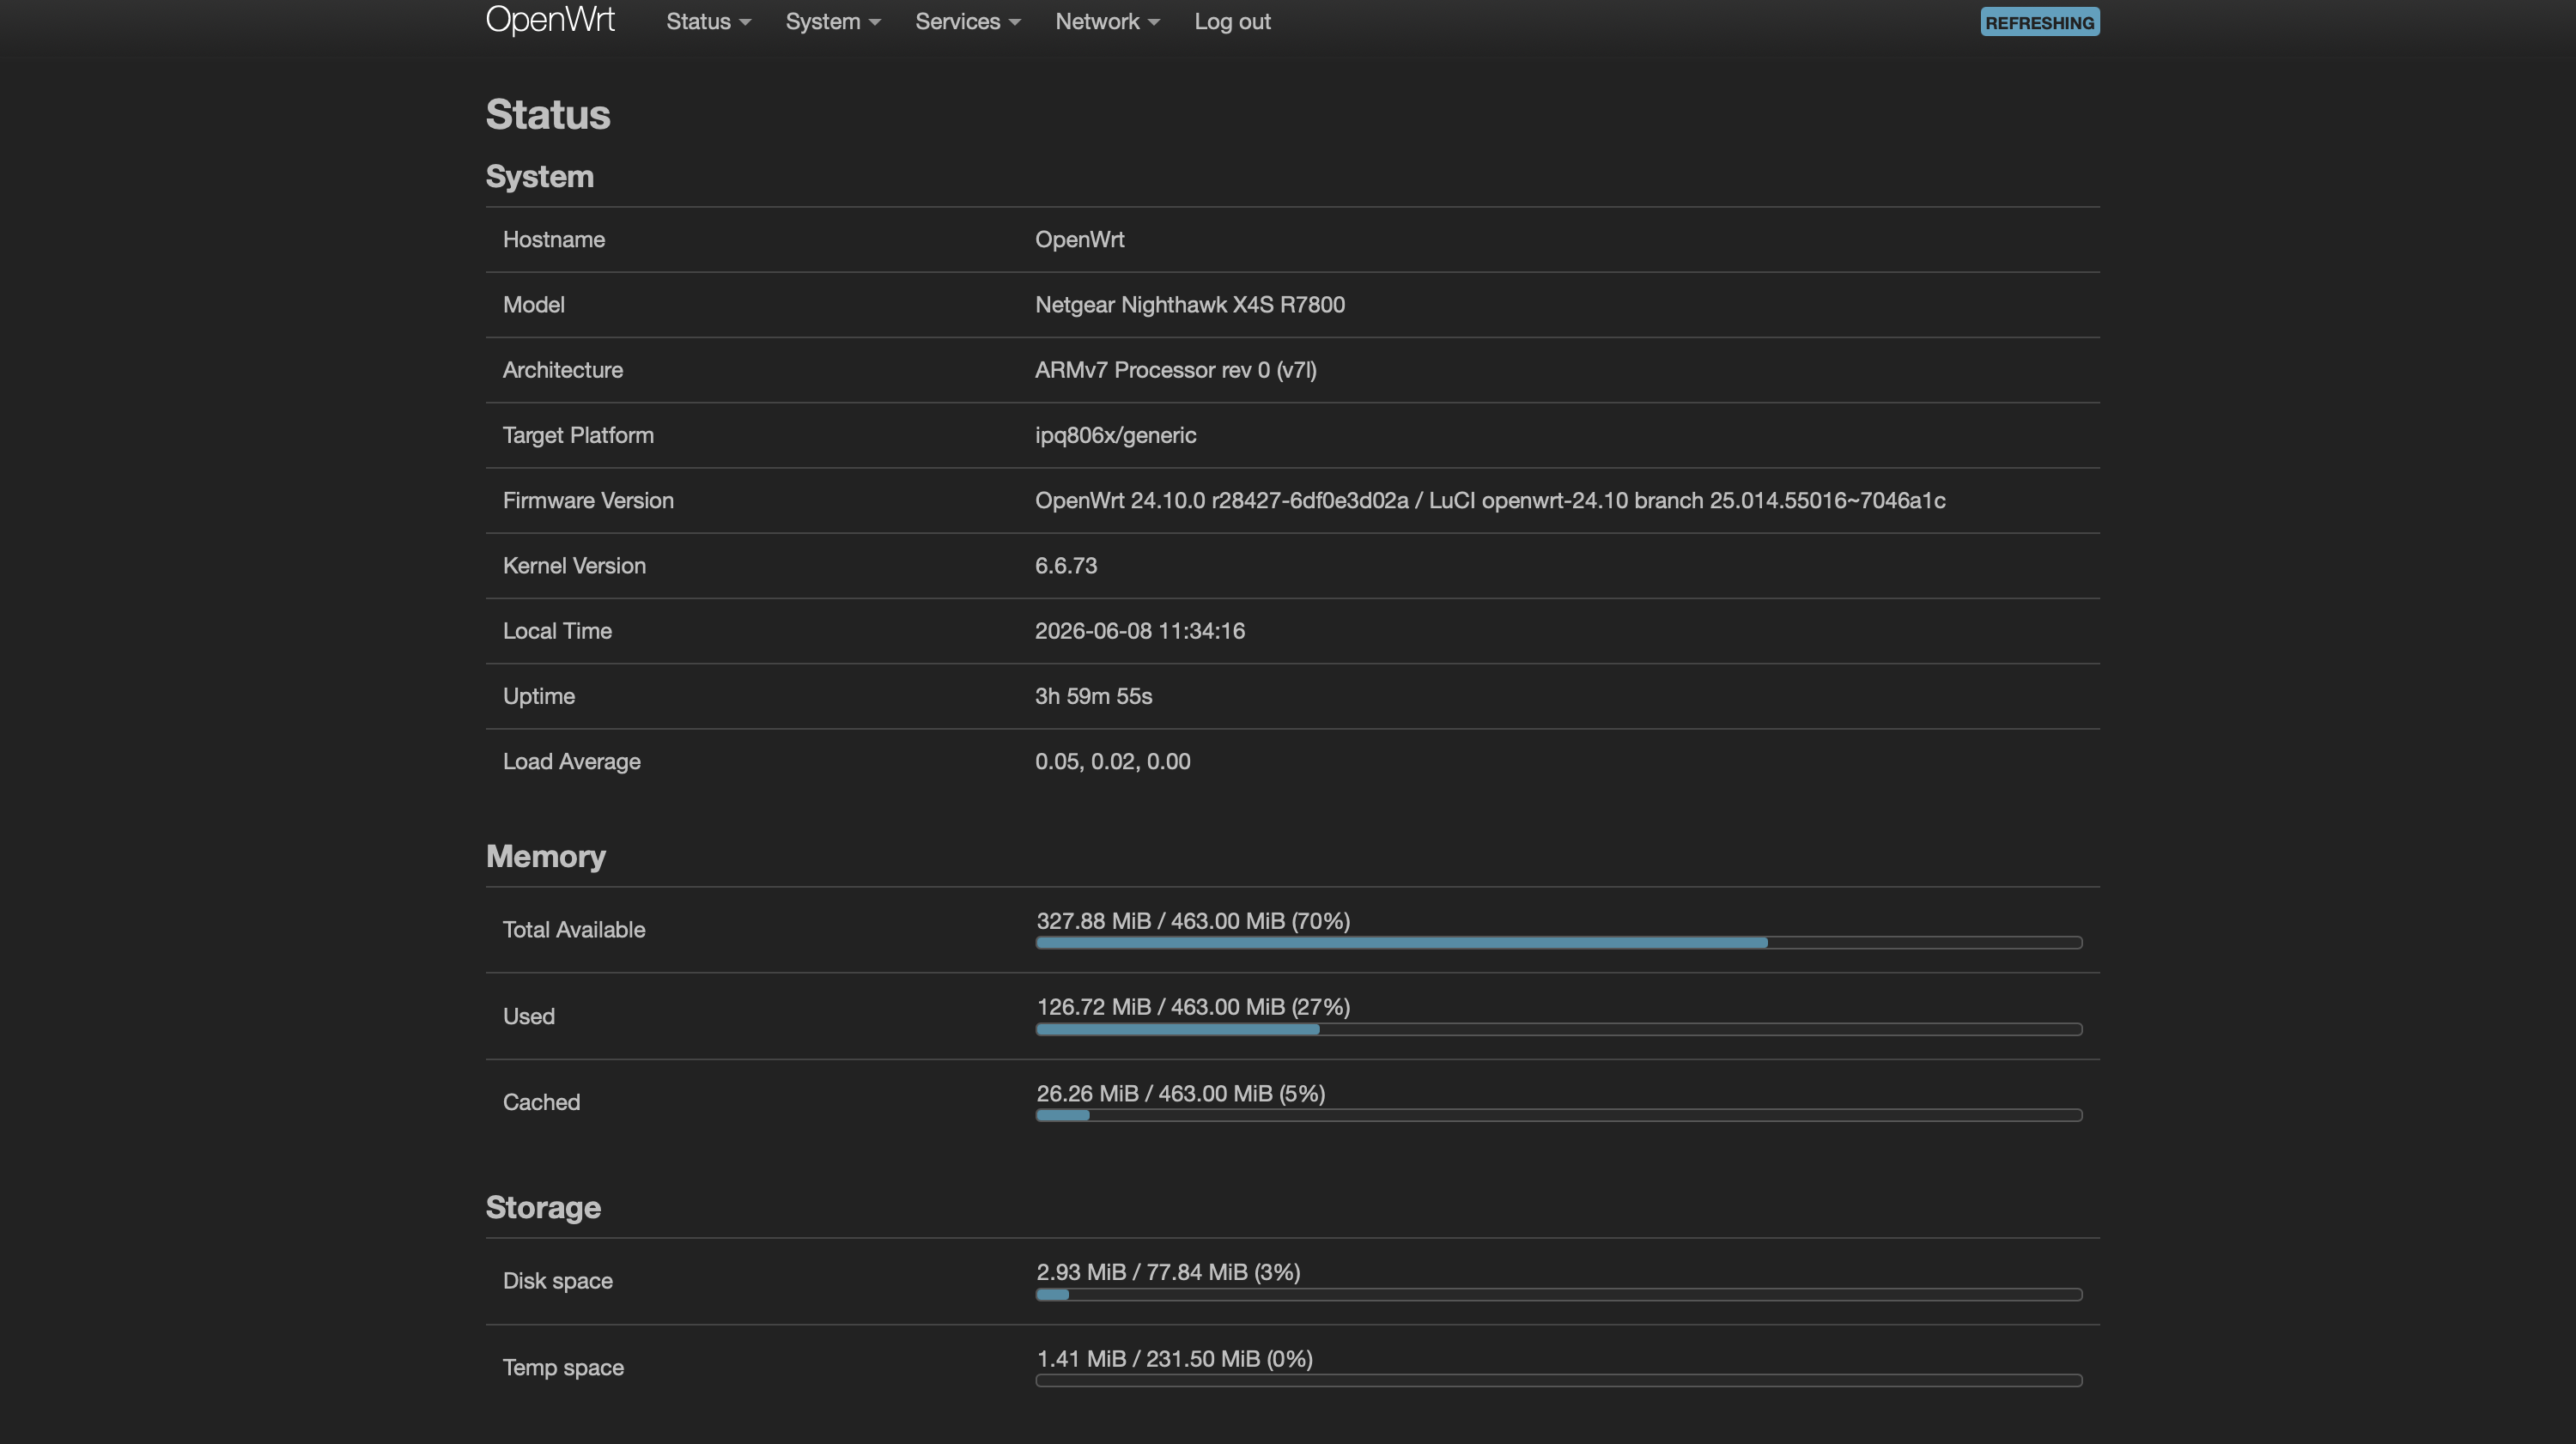Toggle the REFRESHING indicator badge
Viewport: 2576px width, 1444px height.
(2039, 22)
